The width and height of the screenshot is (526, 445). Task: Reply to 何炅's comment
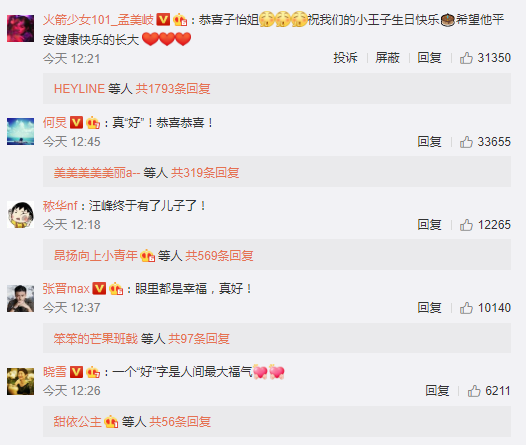(x=429, y=142)
